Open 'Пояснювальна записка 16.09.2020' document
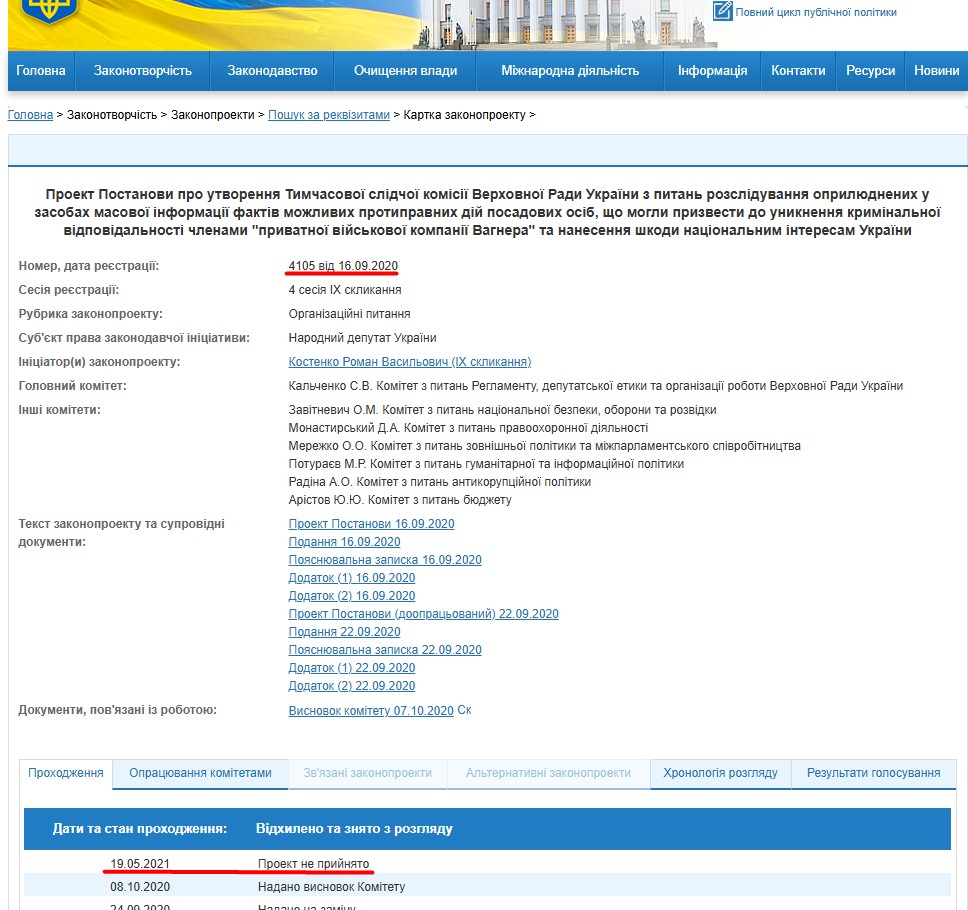Image resolution: width=968 pixels, height=910 pixels. point(385,560)
